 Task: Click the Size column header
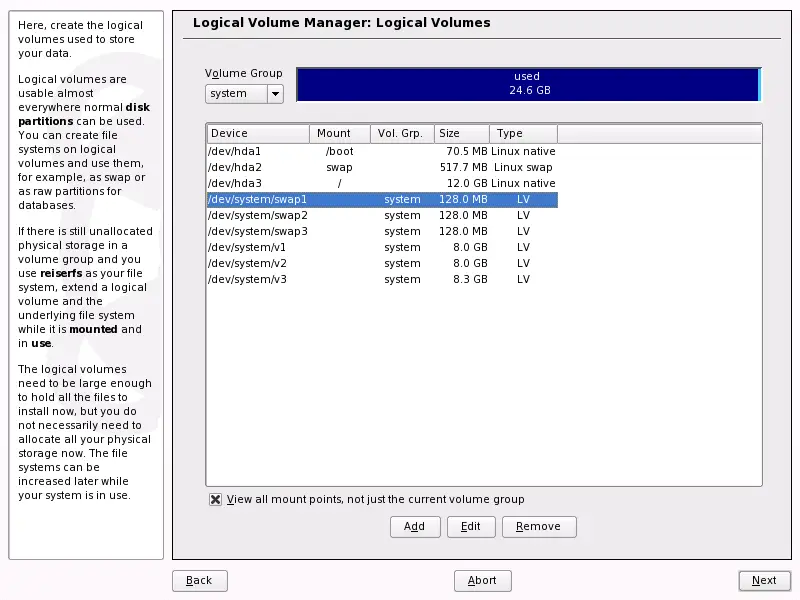click(x=460, y=133)
